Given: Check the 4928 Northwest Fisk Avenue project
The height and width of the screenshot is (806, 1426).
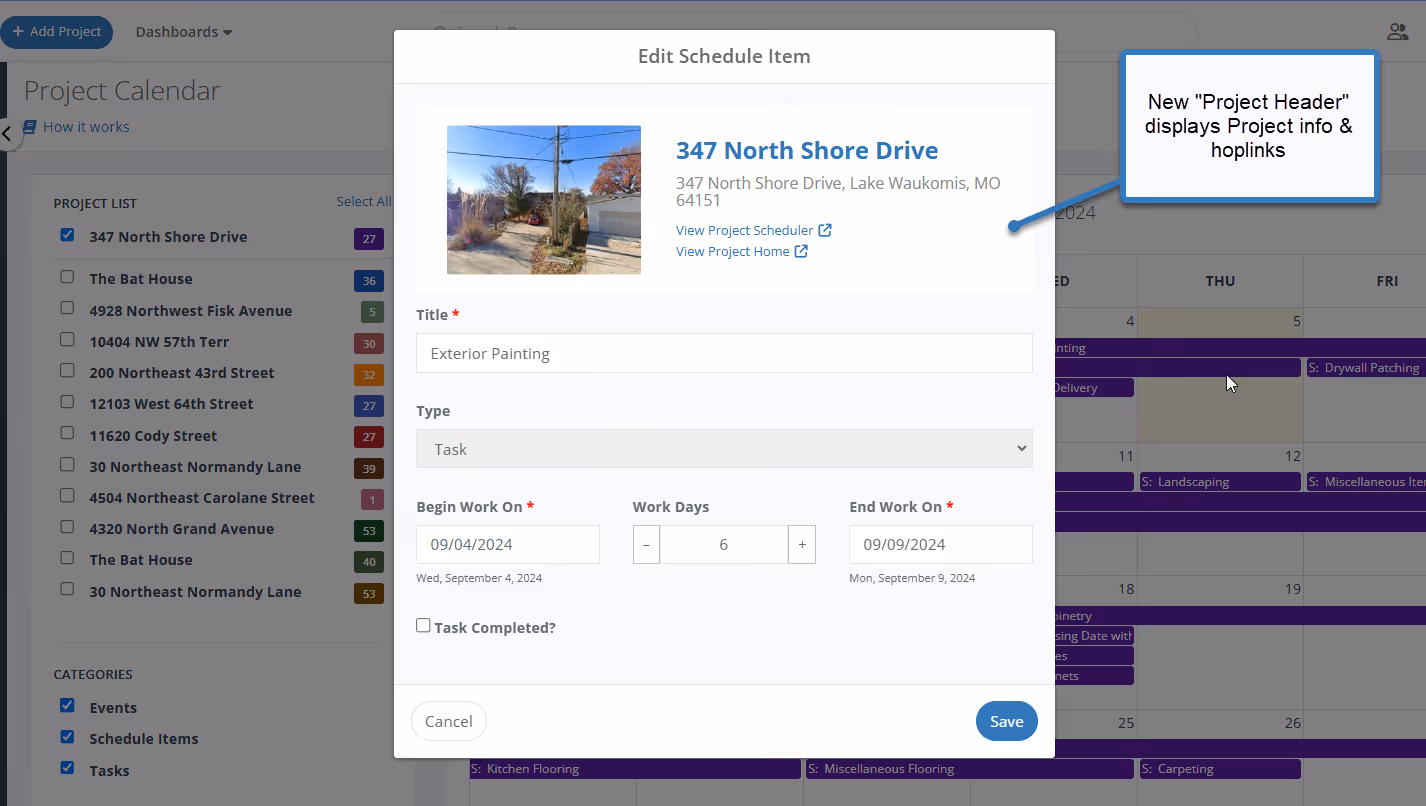Looking at the screenshot, I should (67, 309).
